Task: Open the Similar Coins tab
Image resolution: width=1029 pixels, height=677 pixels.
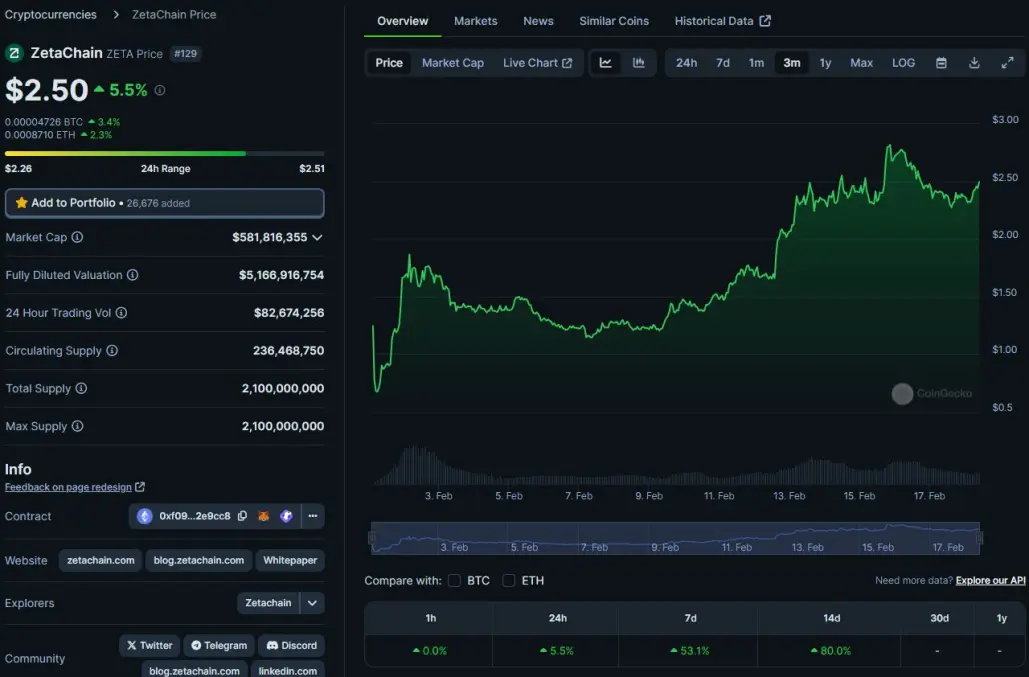Action: (614, 21)
